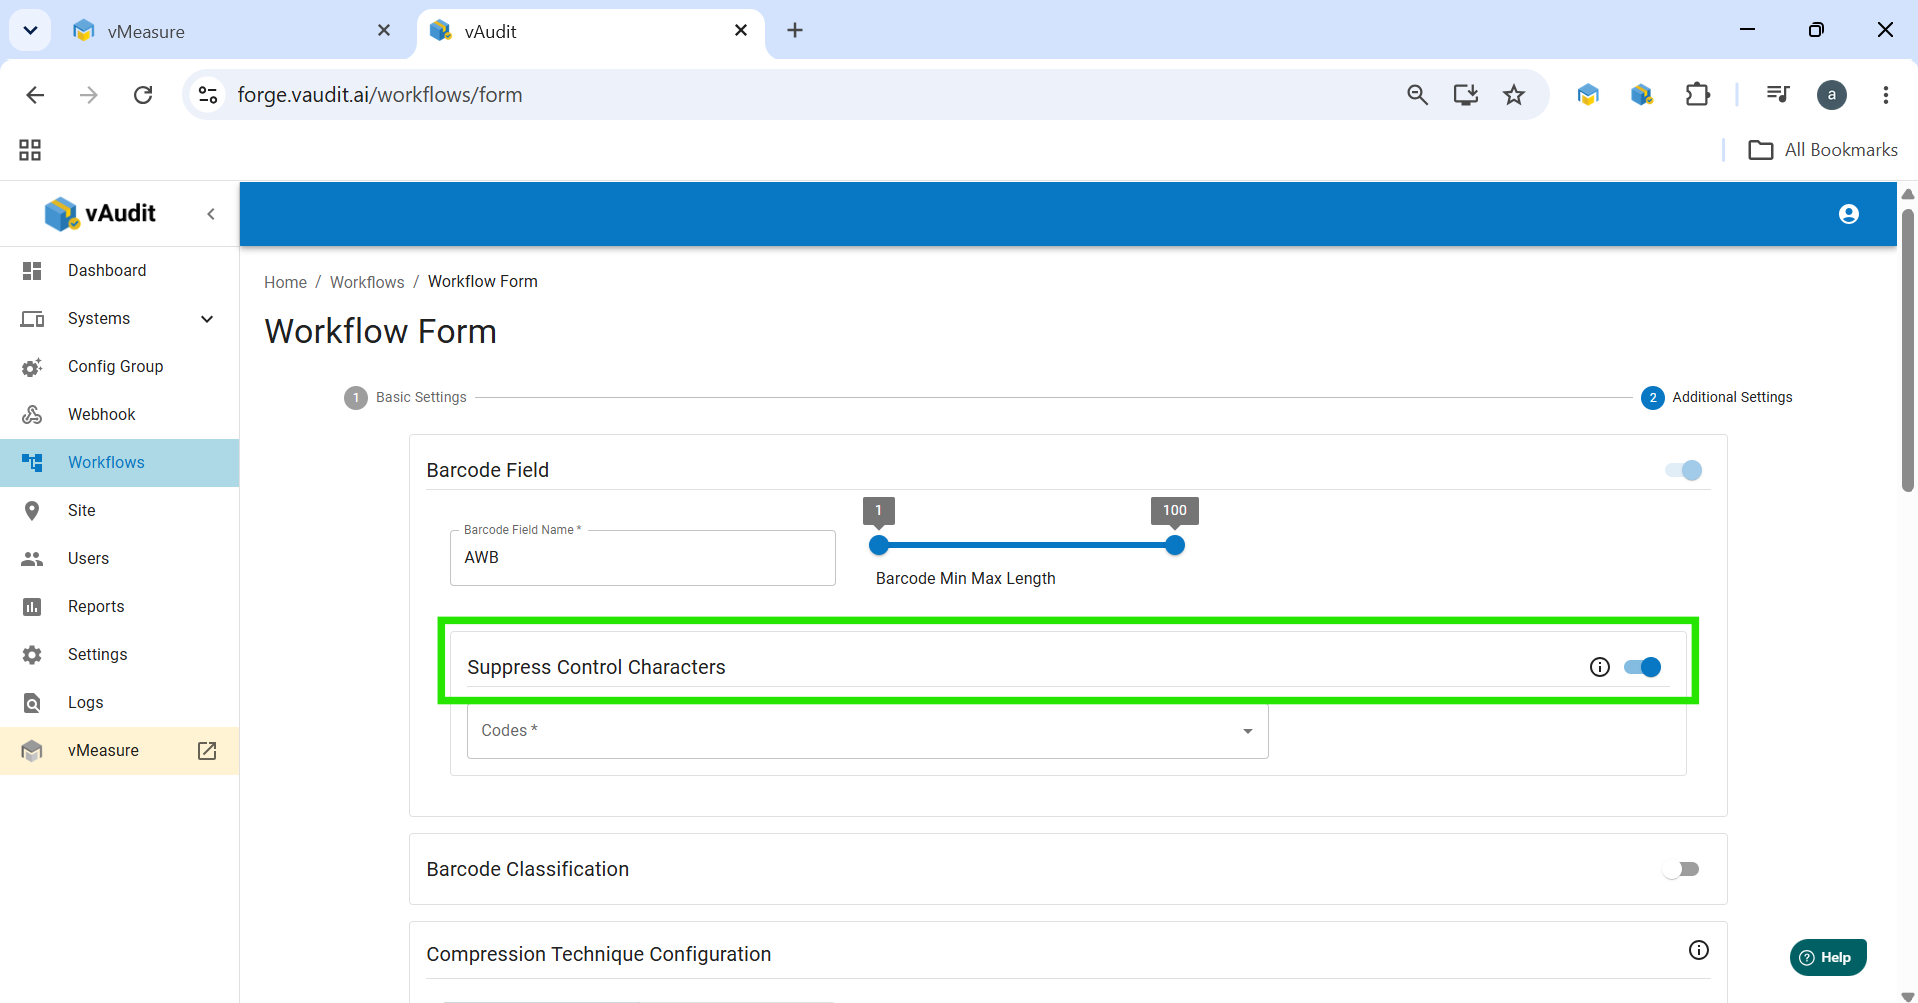The height and width of the screenshot is (1003, 1918).
Task: Click the page vertical scrollbar
Action: pos(1908,350)
